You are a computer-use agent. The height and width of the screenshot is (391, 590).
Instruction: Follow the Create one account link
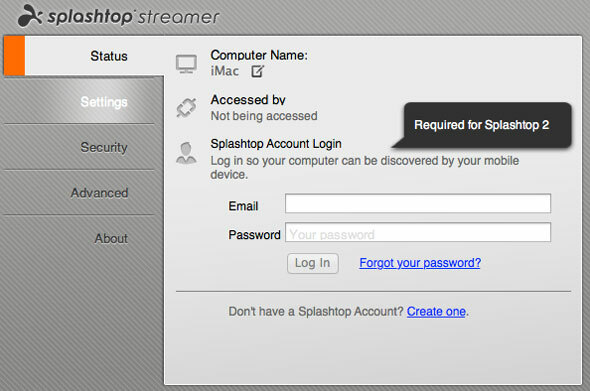coord(436,312)
